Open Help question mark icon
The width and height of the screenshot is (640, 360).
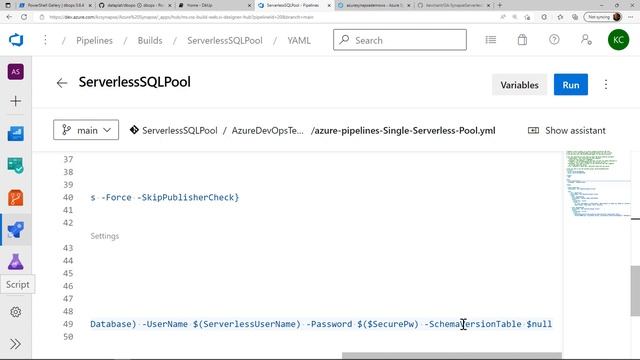click(x=554, y=40)
